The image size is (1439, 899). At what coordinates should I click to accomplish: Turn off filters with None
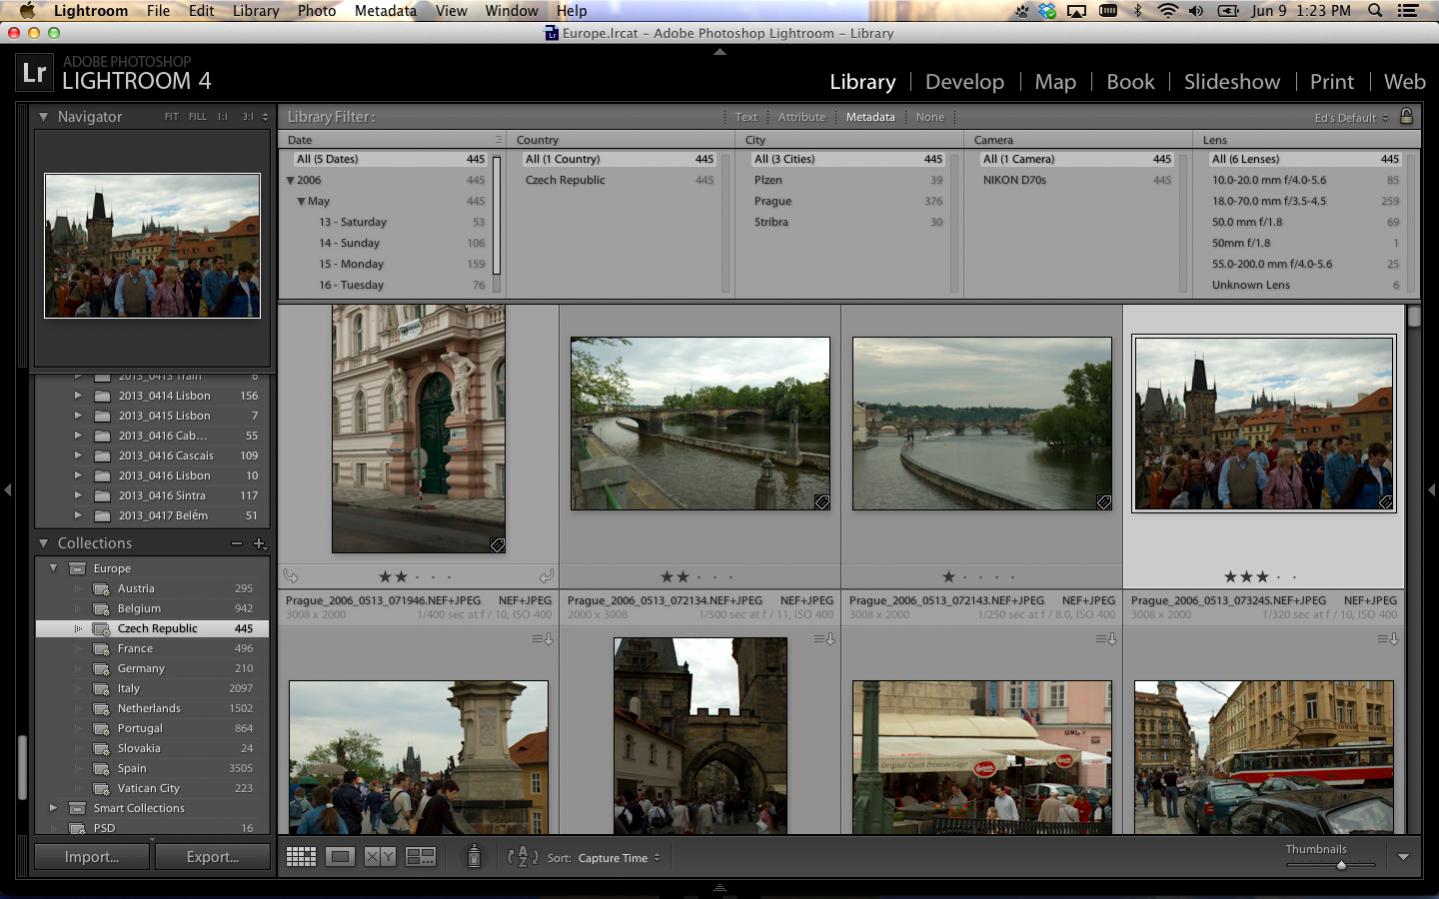coord(929,117)
